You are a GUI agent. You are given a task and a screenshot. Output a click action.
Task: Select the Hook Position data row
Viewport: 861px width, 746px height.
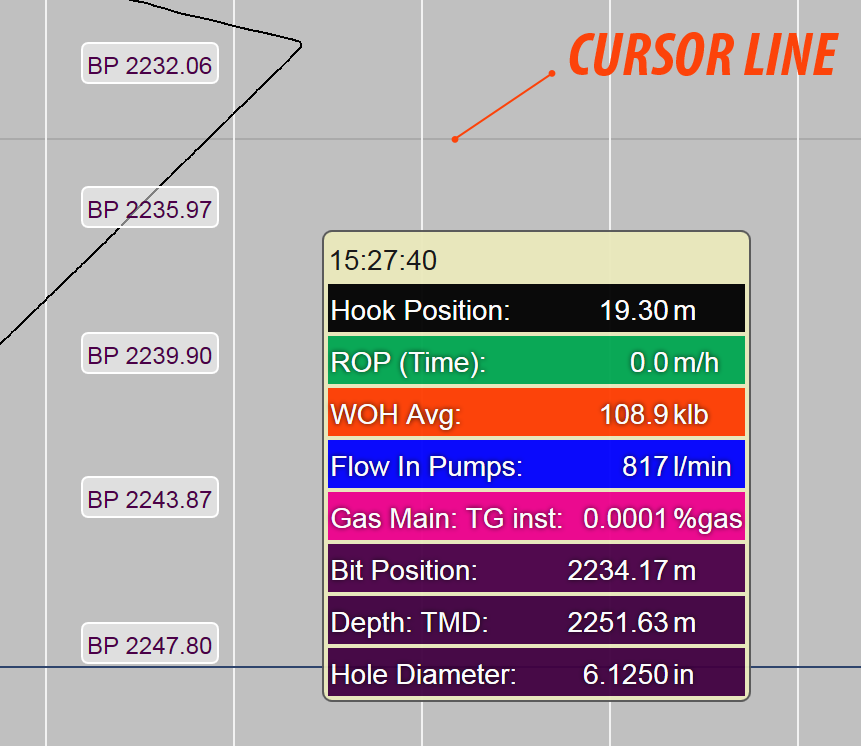click(x=535, y=309)
